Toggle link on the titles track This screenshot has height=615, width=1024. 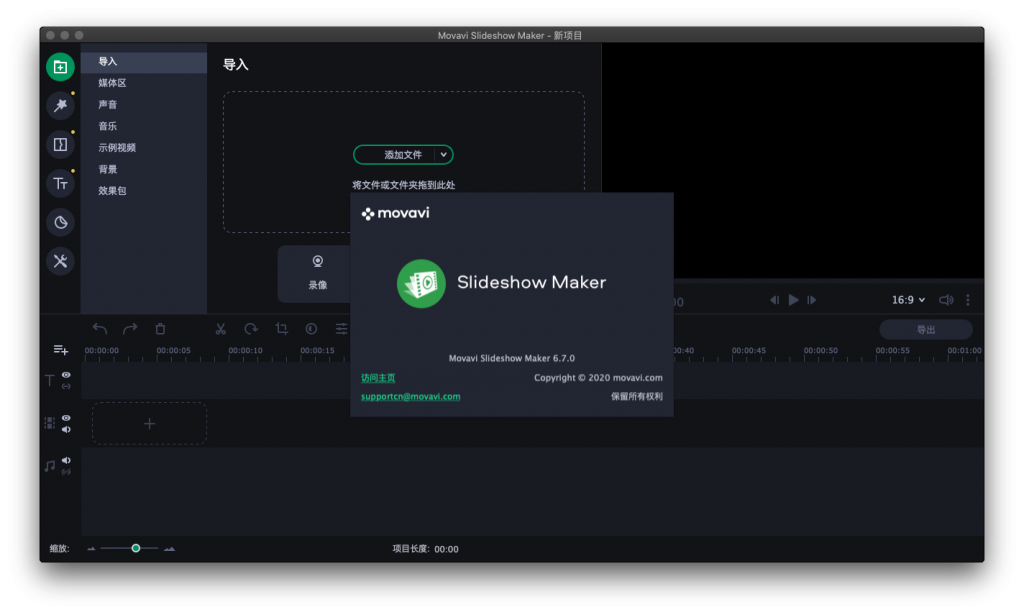pyautogui.click(x=66, y=386)
